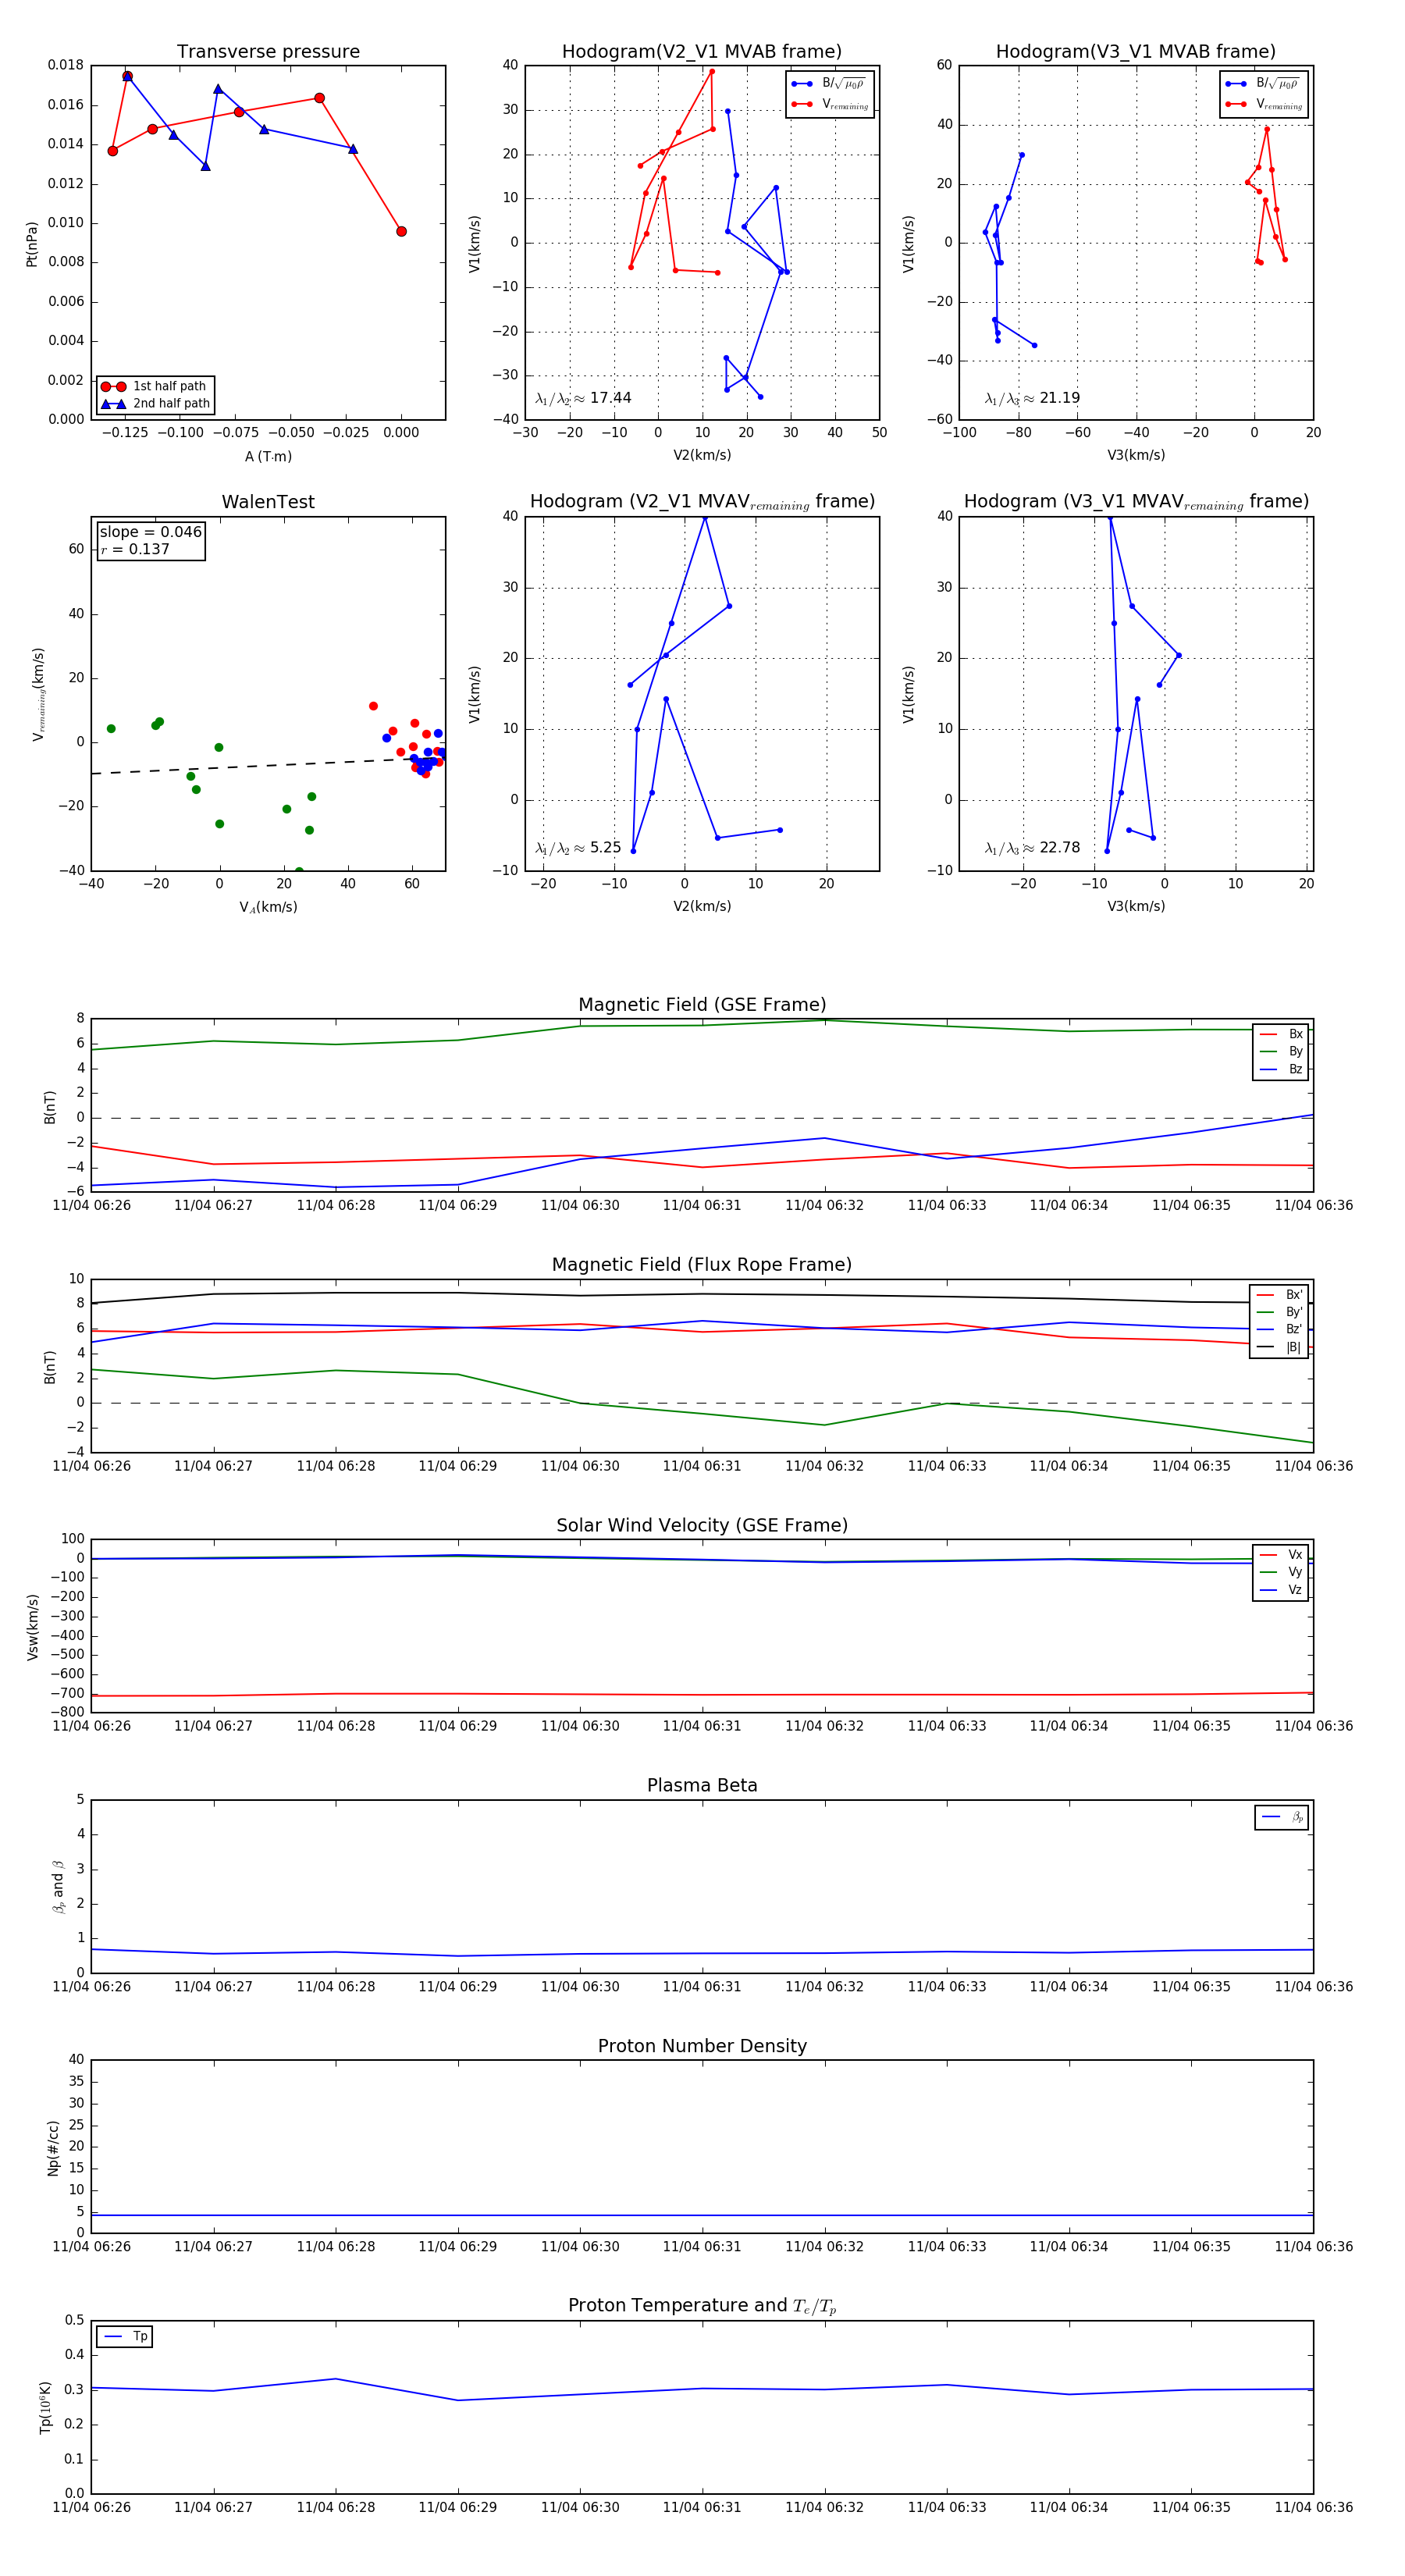The height and width of the screenshot is (2576, 1405).
Task: Click the "Transverse pressure" plot title
Action: (x=268, y=52)
